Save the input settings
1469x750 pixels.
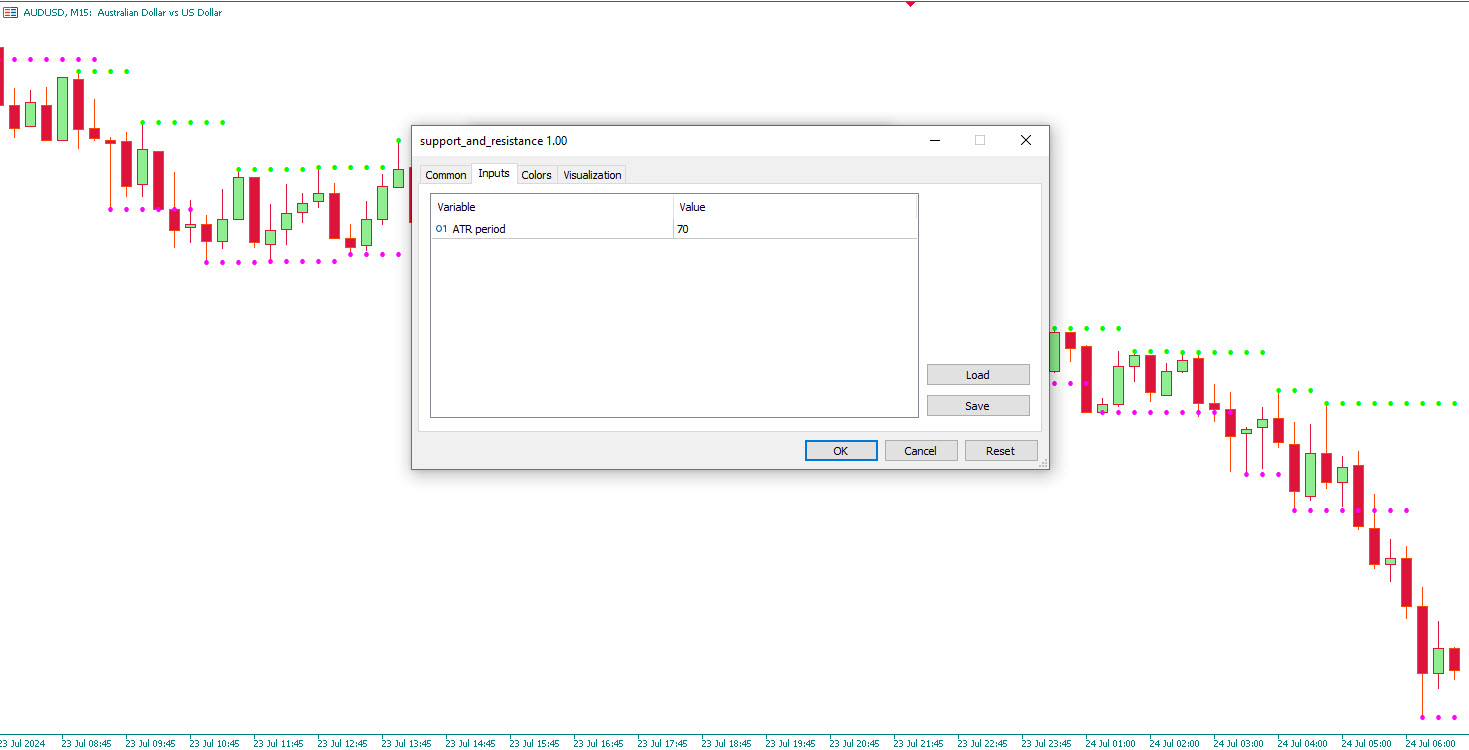[978, 406]
